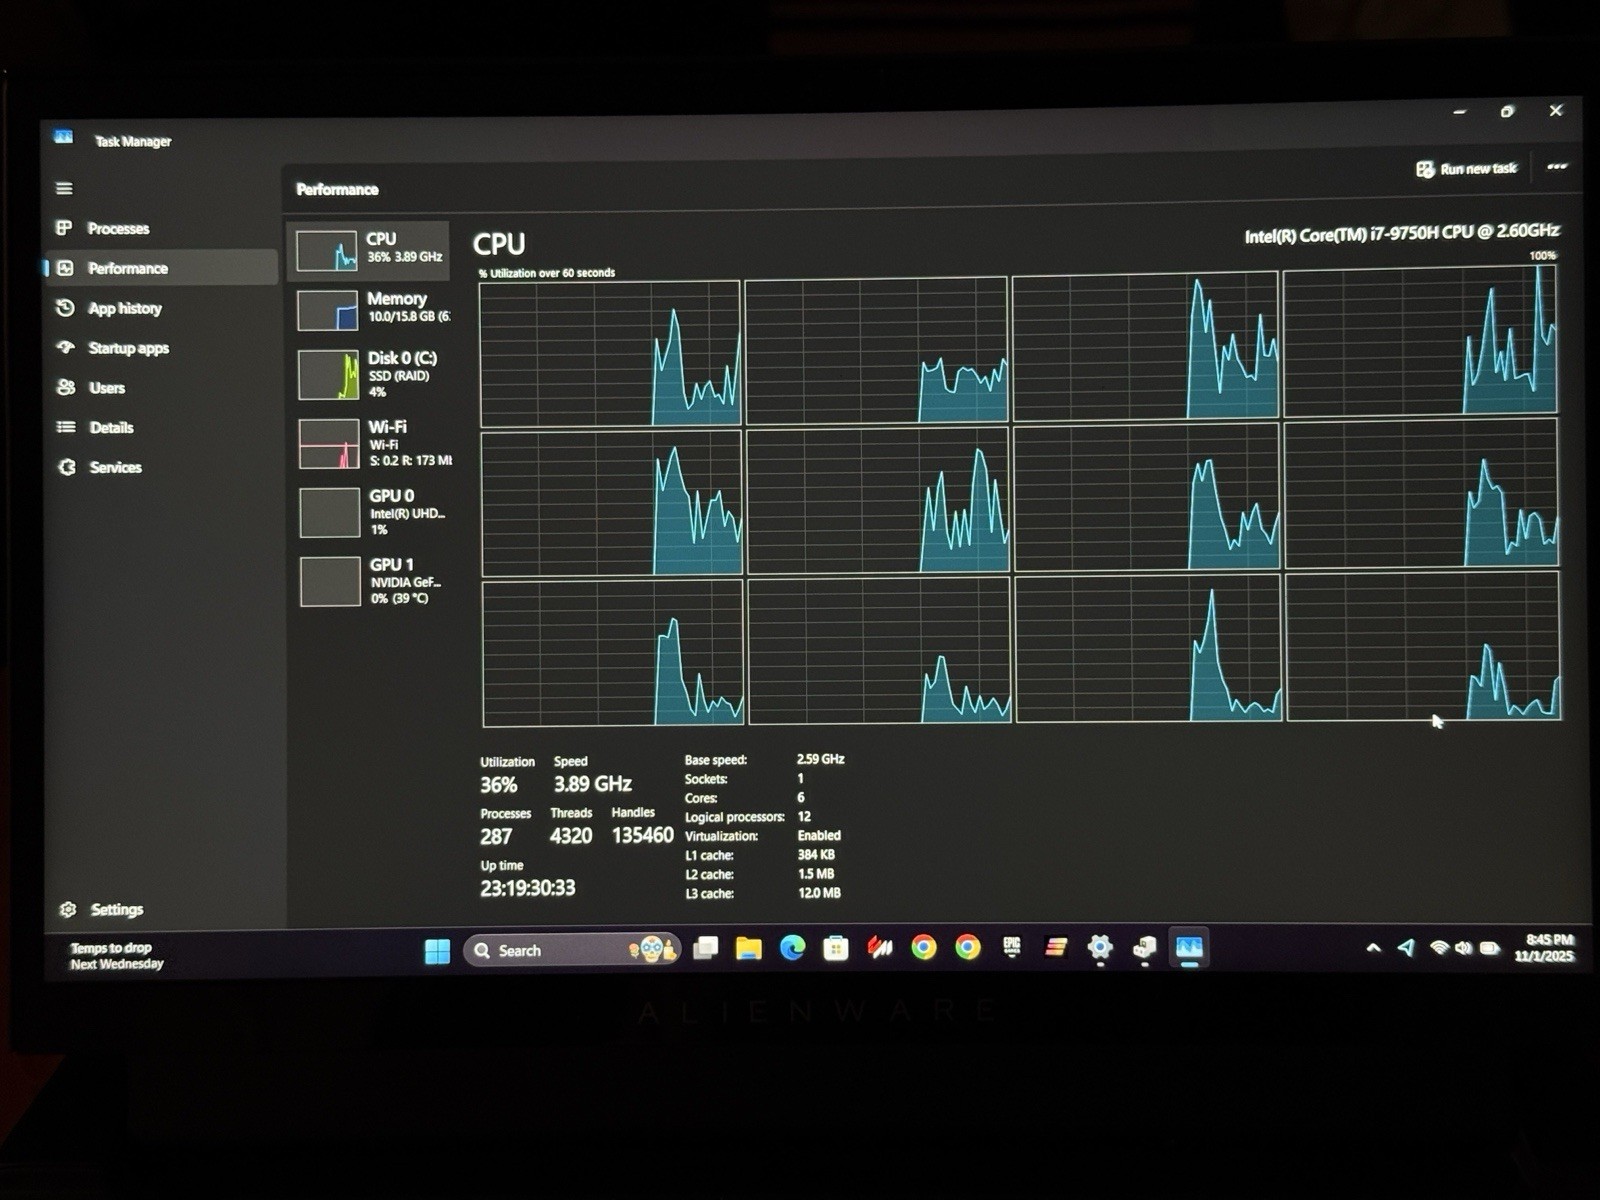Click the Run new task button
Viewport: 1600px width, 1200px height.
[1467, 169]
